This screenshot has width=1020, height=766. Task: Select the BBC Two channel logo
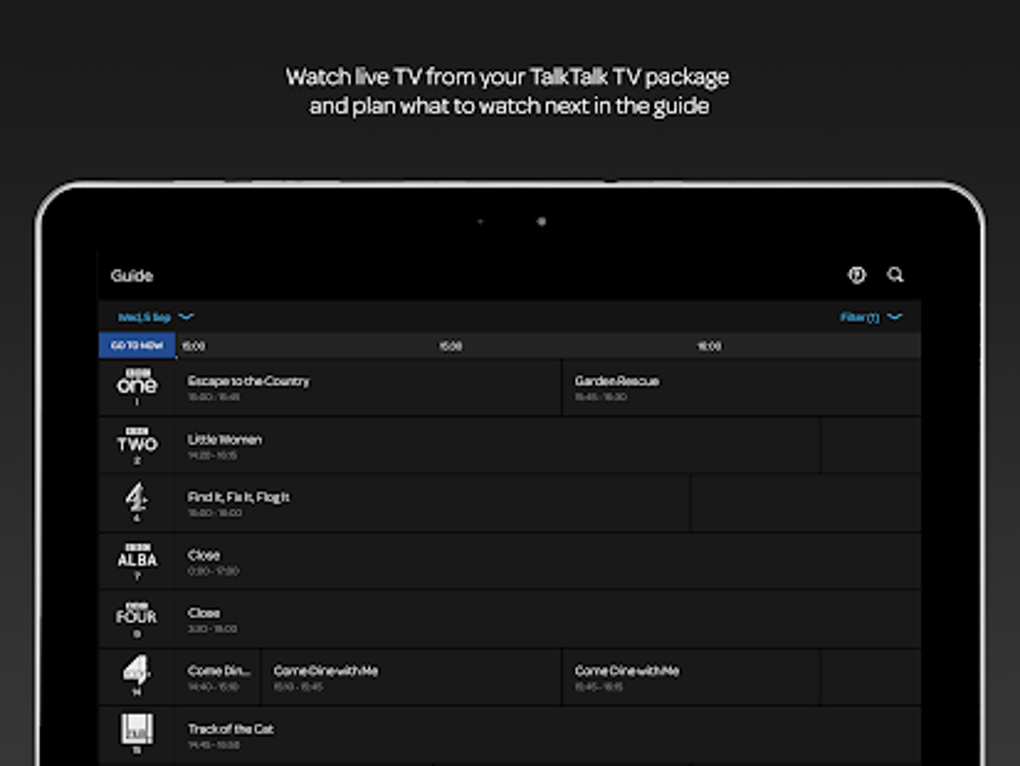[137, 444]
